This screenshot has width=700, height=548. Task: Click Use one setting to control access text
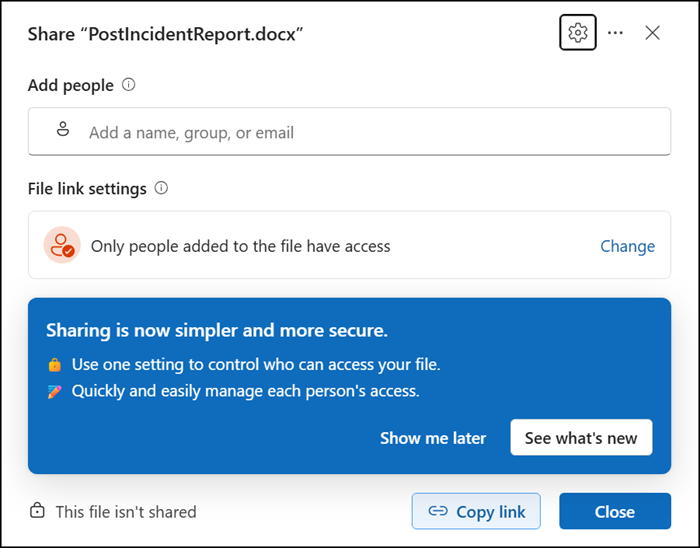256,365
